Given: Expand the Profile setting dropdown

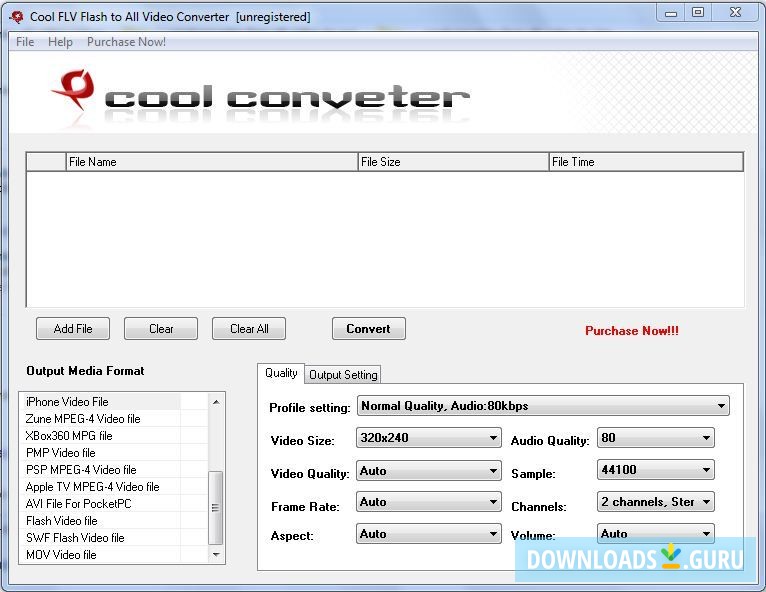Looking at the screenshot, I should (x=543, y=406).
